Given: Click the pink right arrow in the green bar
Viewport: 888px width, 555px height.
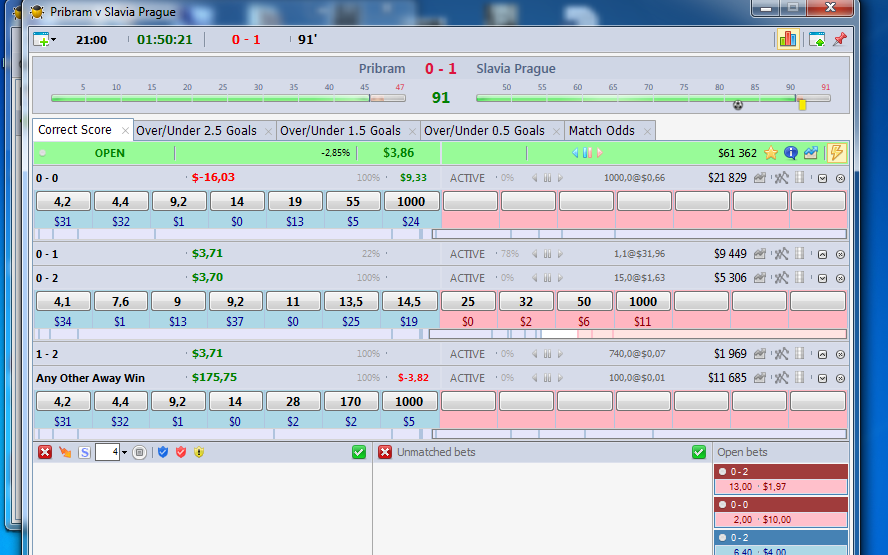Looking at the screenshot, I should tap(599, 153).
